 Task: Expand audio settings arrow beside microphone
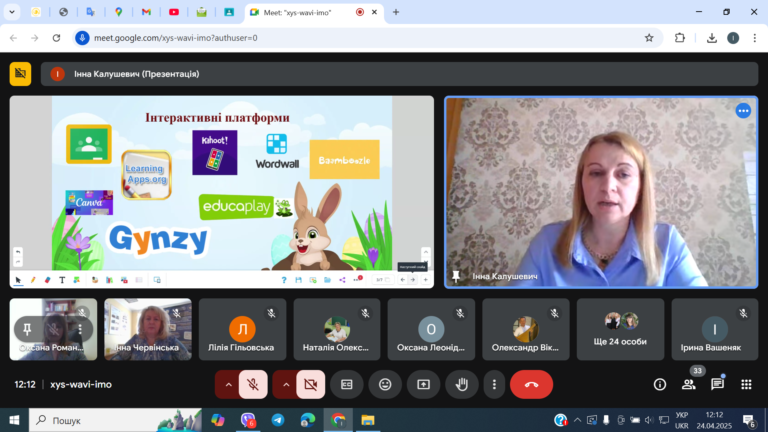pyautogui.click(x=228, y=384)
